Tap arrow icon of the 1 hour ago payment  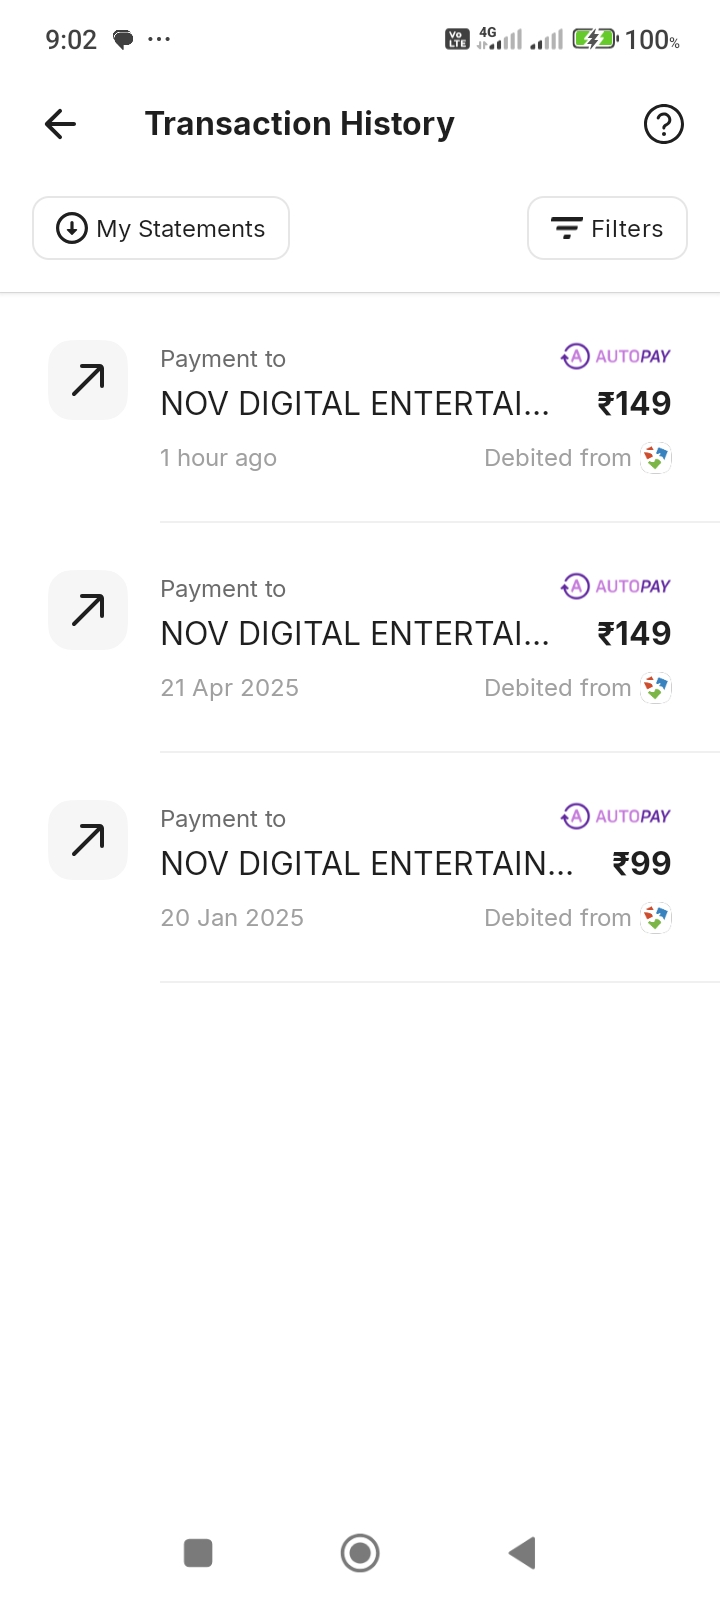(88, 380)
